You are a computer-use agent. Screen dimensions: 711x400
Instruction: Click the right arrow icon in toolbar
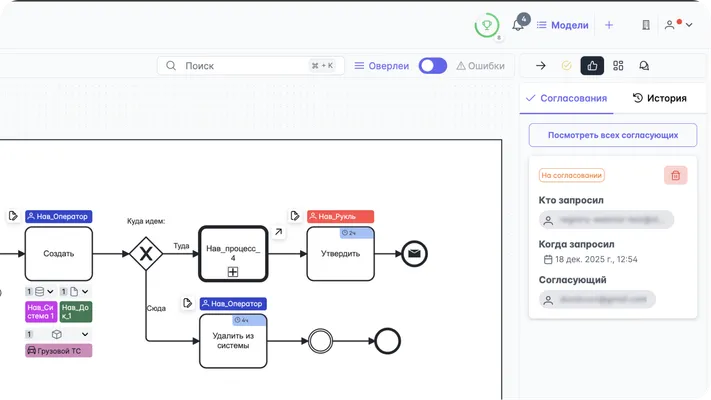pos(541,66)
